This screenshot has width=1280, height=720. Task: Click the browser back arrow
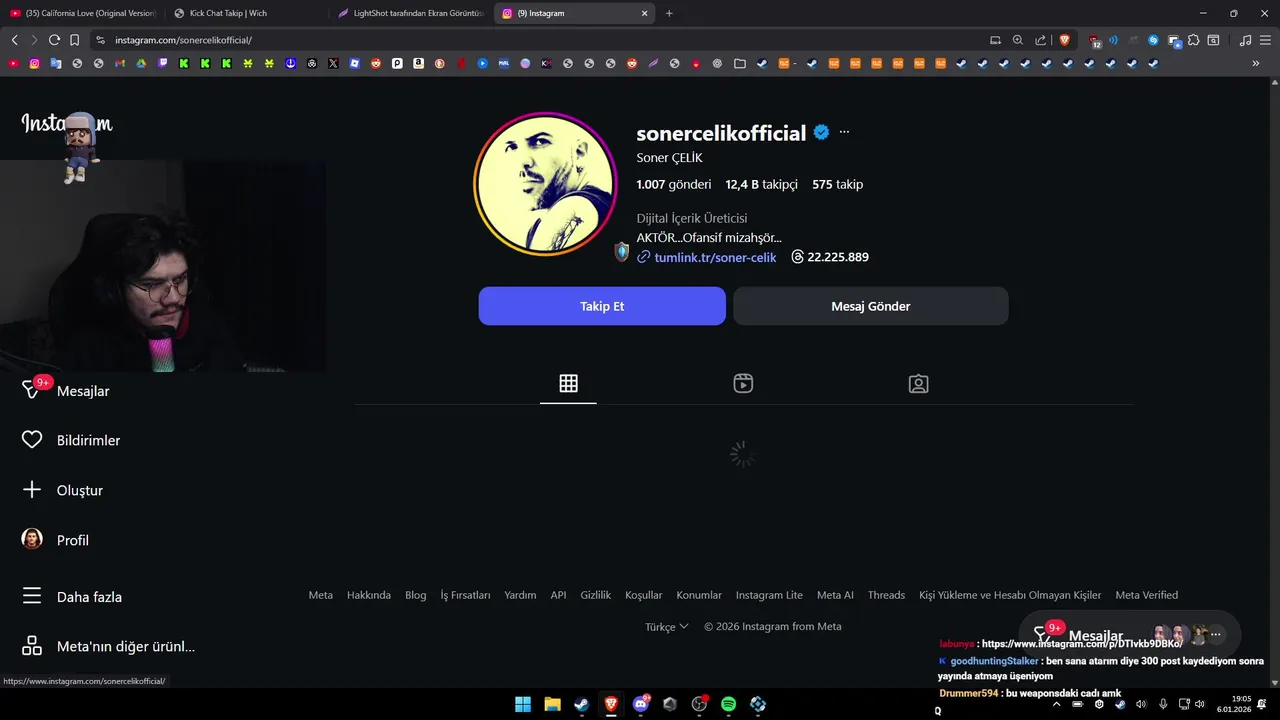pos(14,40)
